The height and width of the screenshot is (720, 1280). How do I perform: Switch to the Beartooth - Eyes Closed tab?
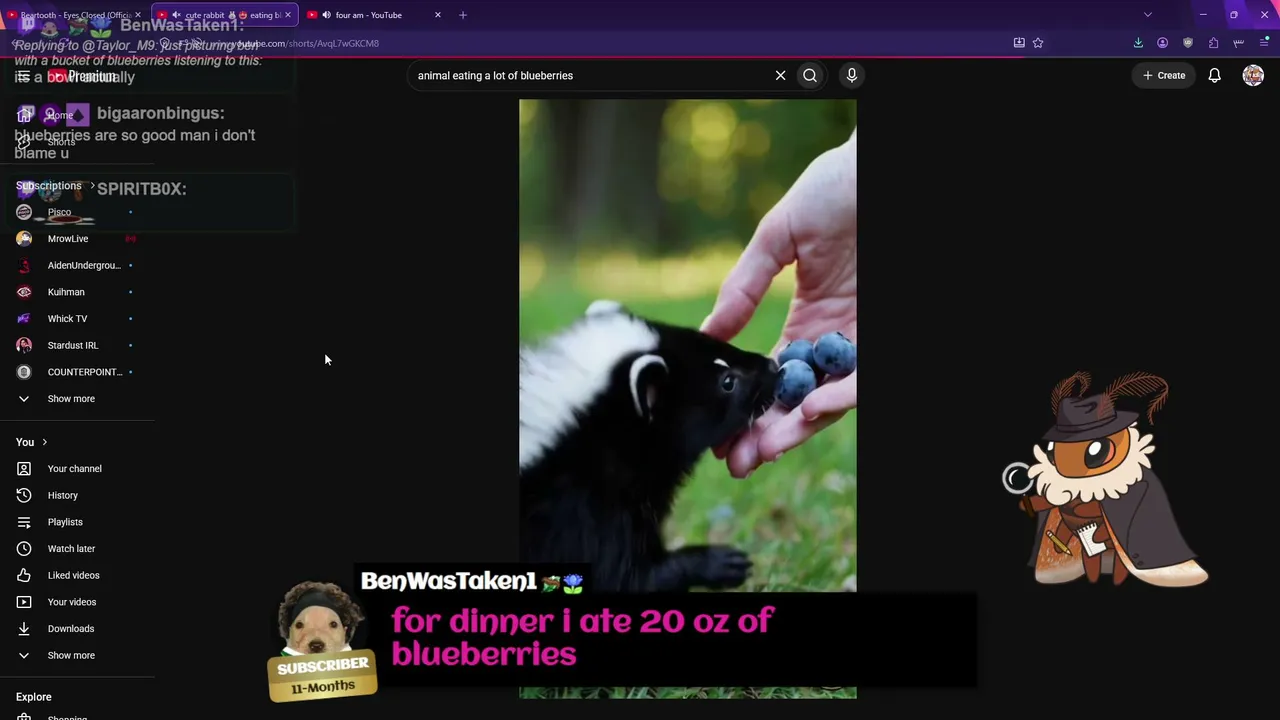[75, 15]
